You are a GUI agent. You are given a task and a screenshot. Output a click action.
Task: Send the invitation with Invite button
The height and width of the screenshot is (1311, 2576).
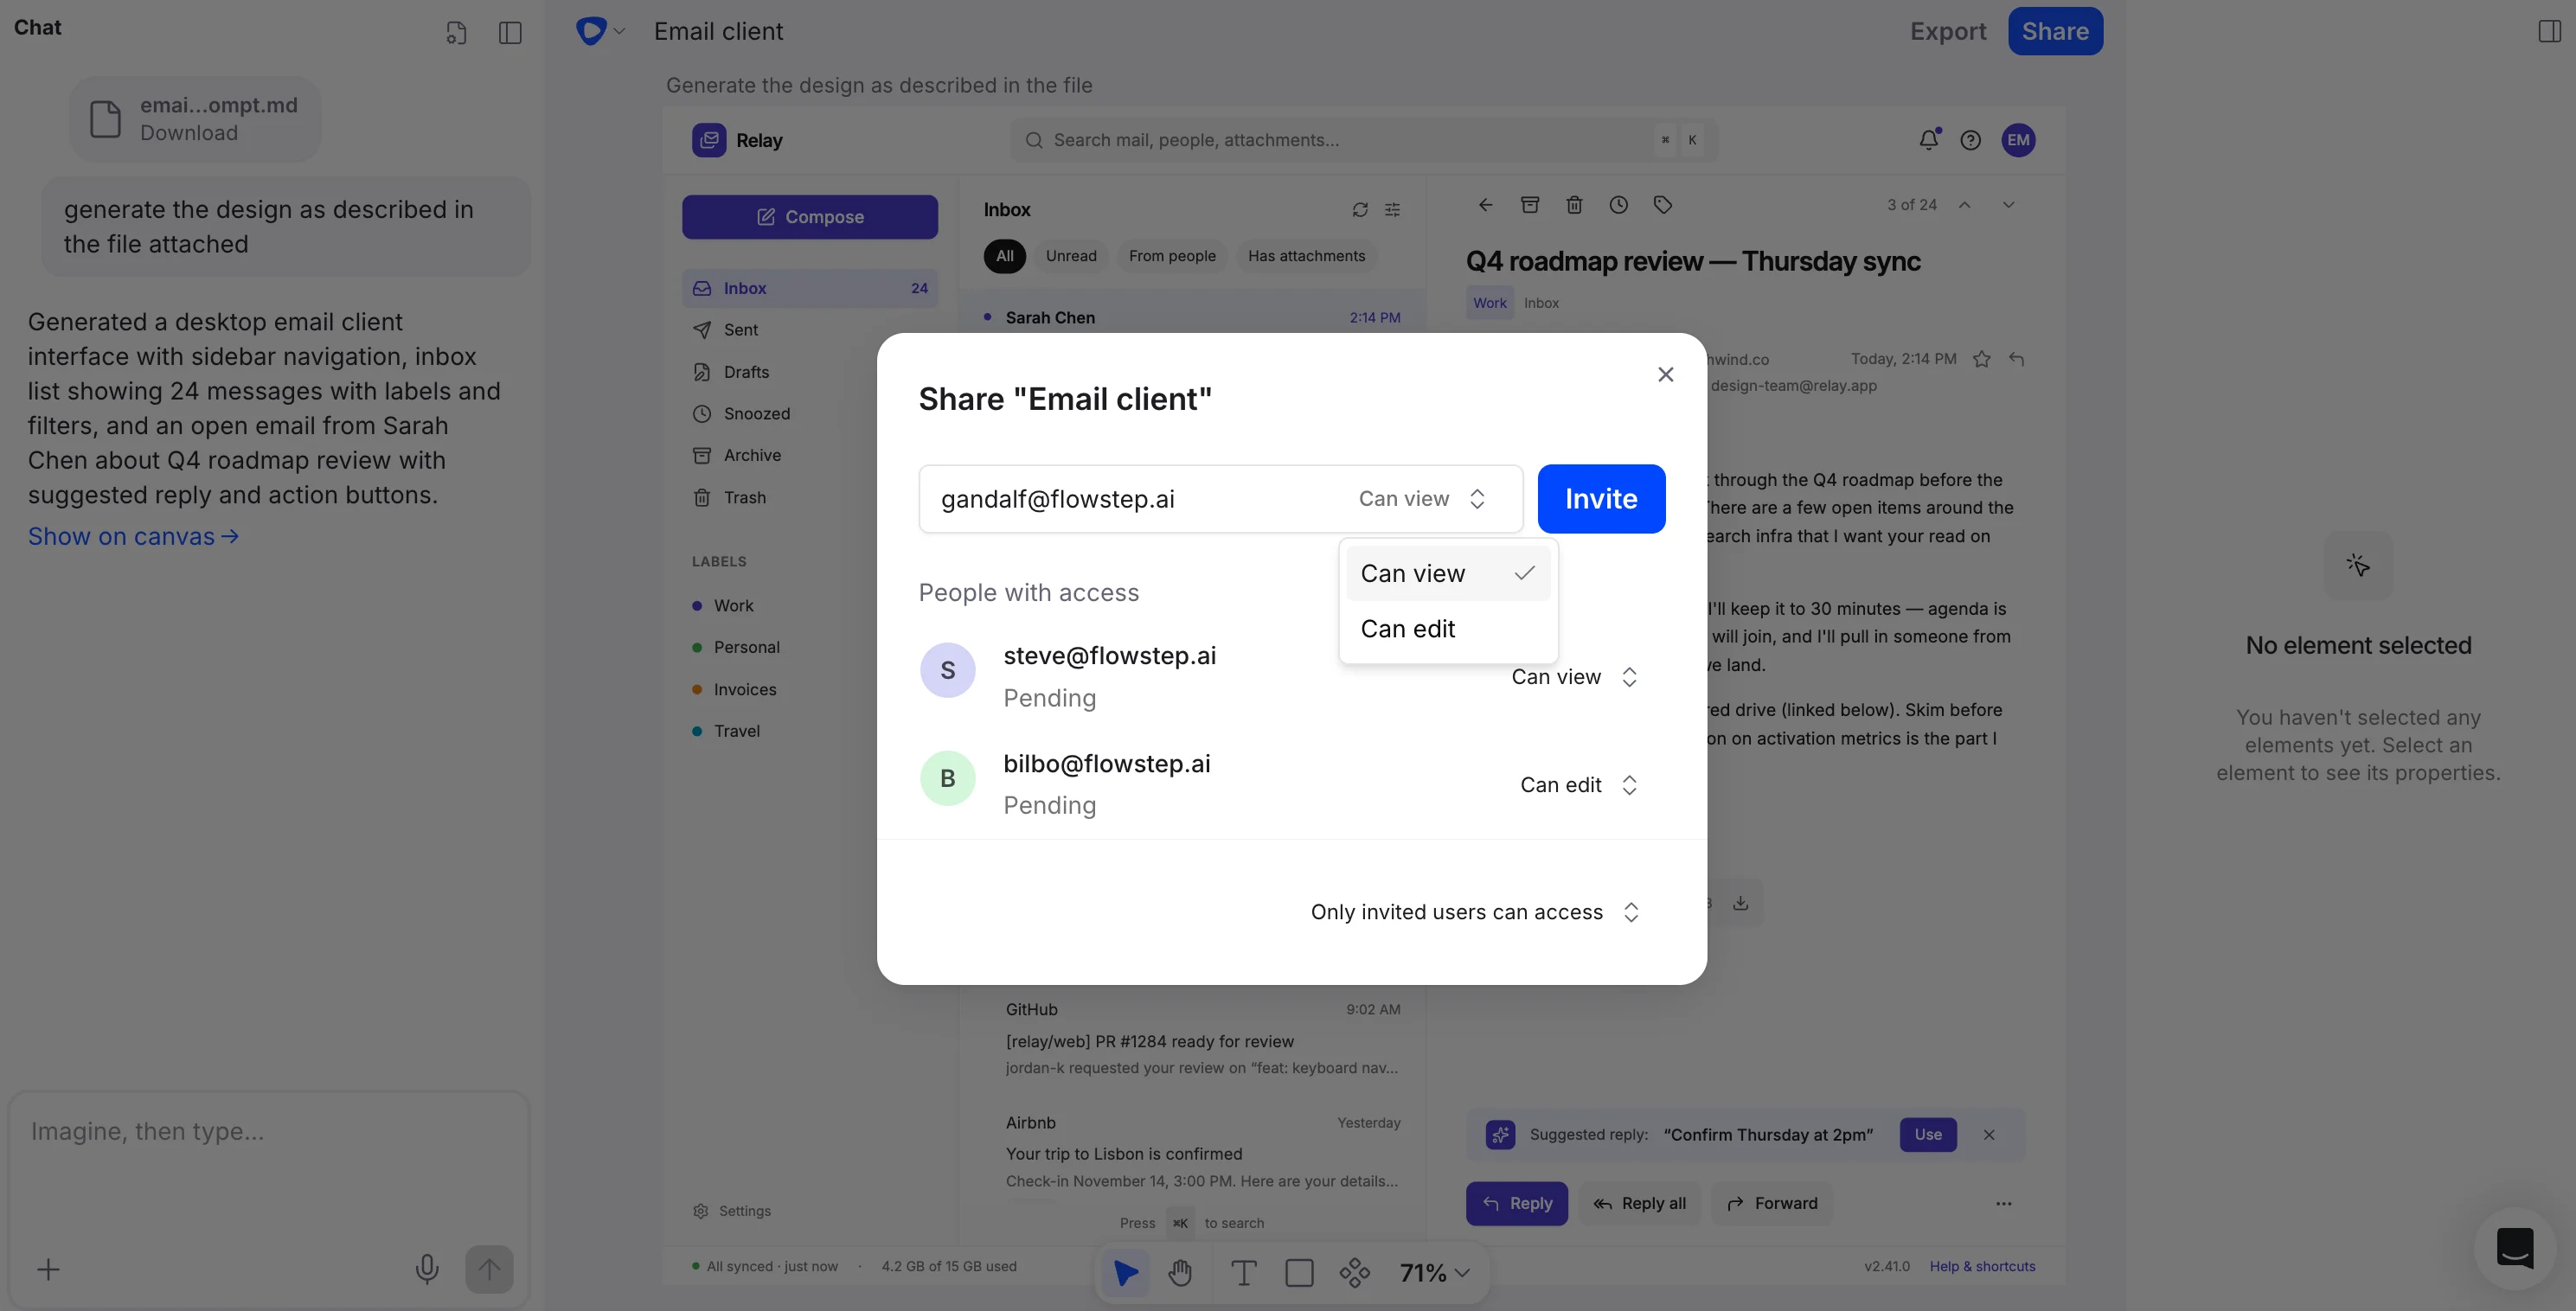[1601, 498]
